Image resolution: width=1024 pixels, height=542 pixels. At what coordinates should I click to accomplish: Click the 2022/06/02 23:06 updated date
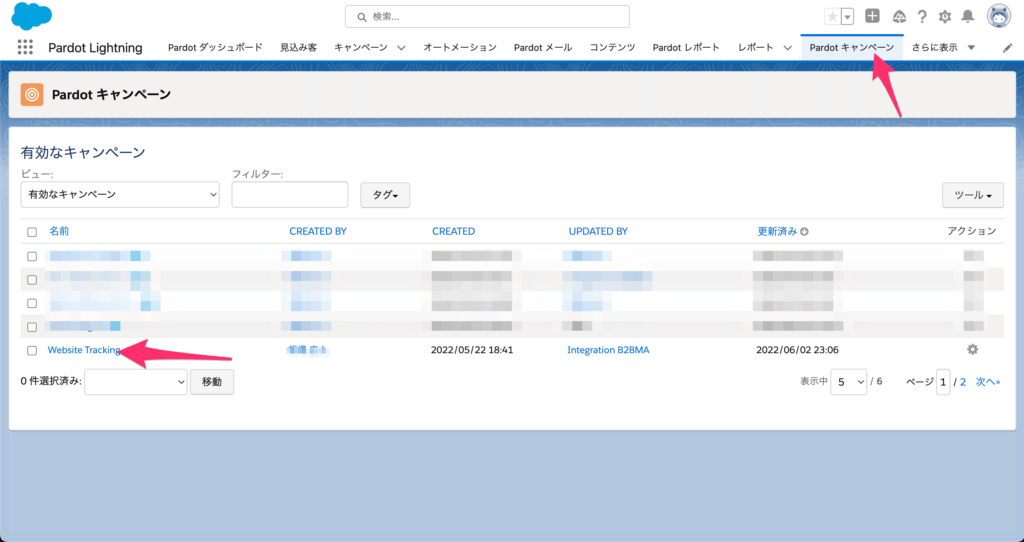797,350
